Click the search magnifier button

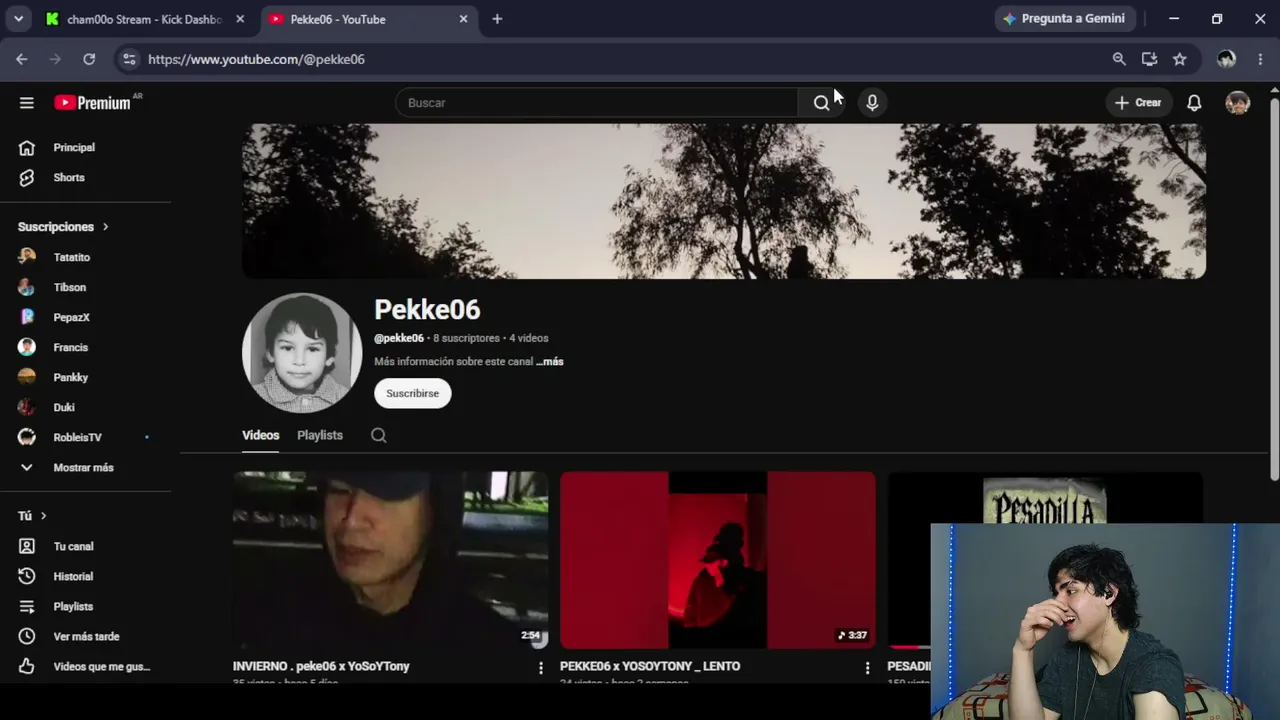click(821, 103)
